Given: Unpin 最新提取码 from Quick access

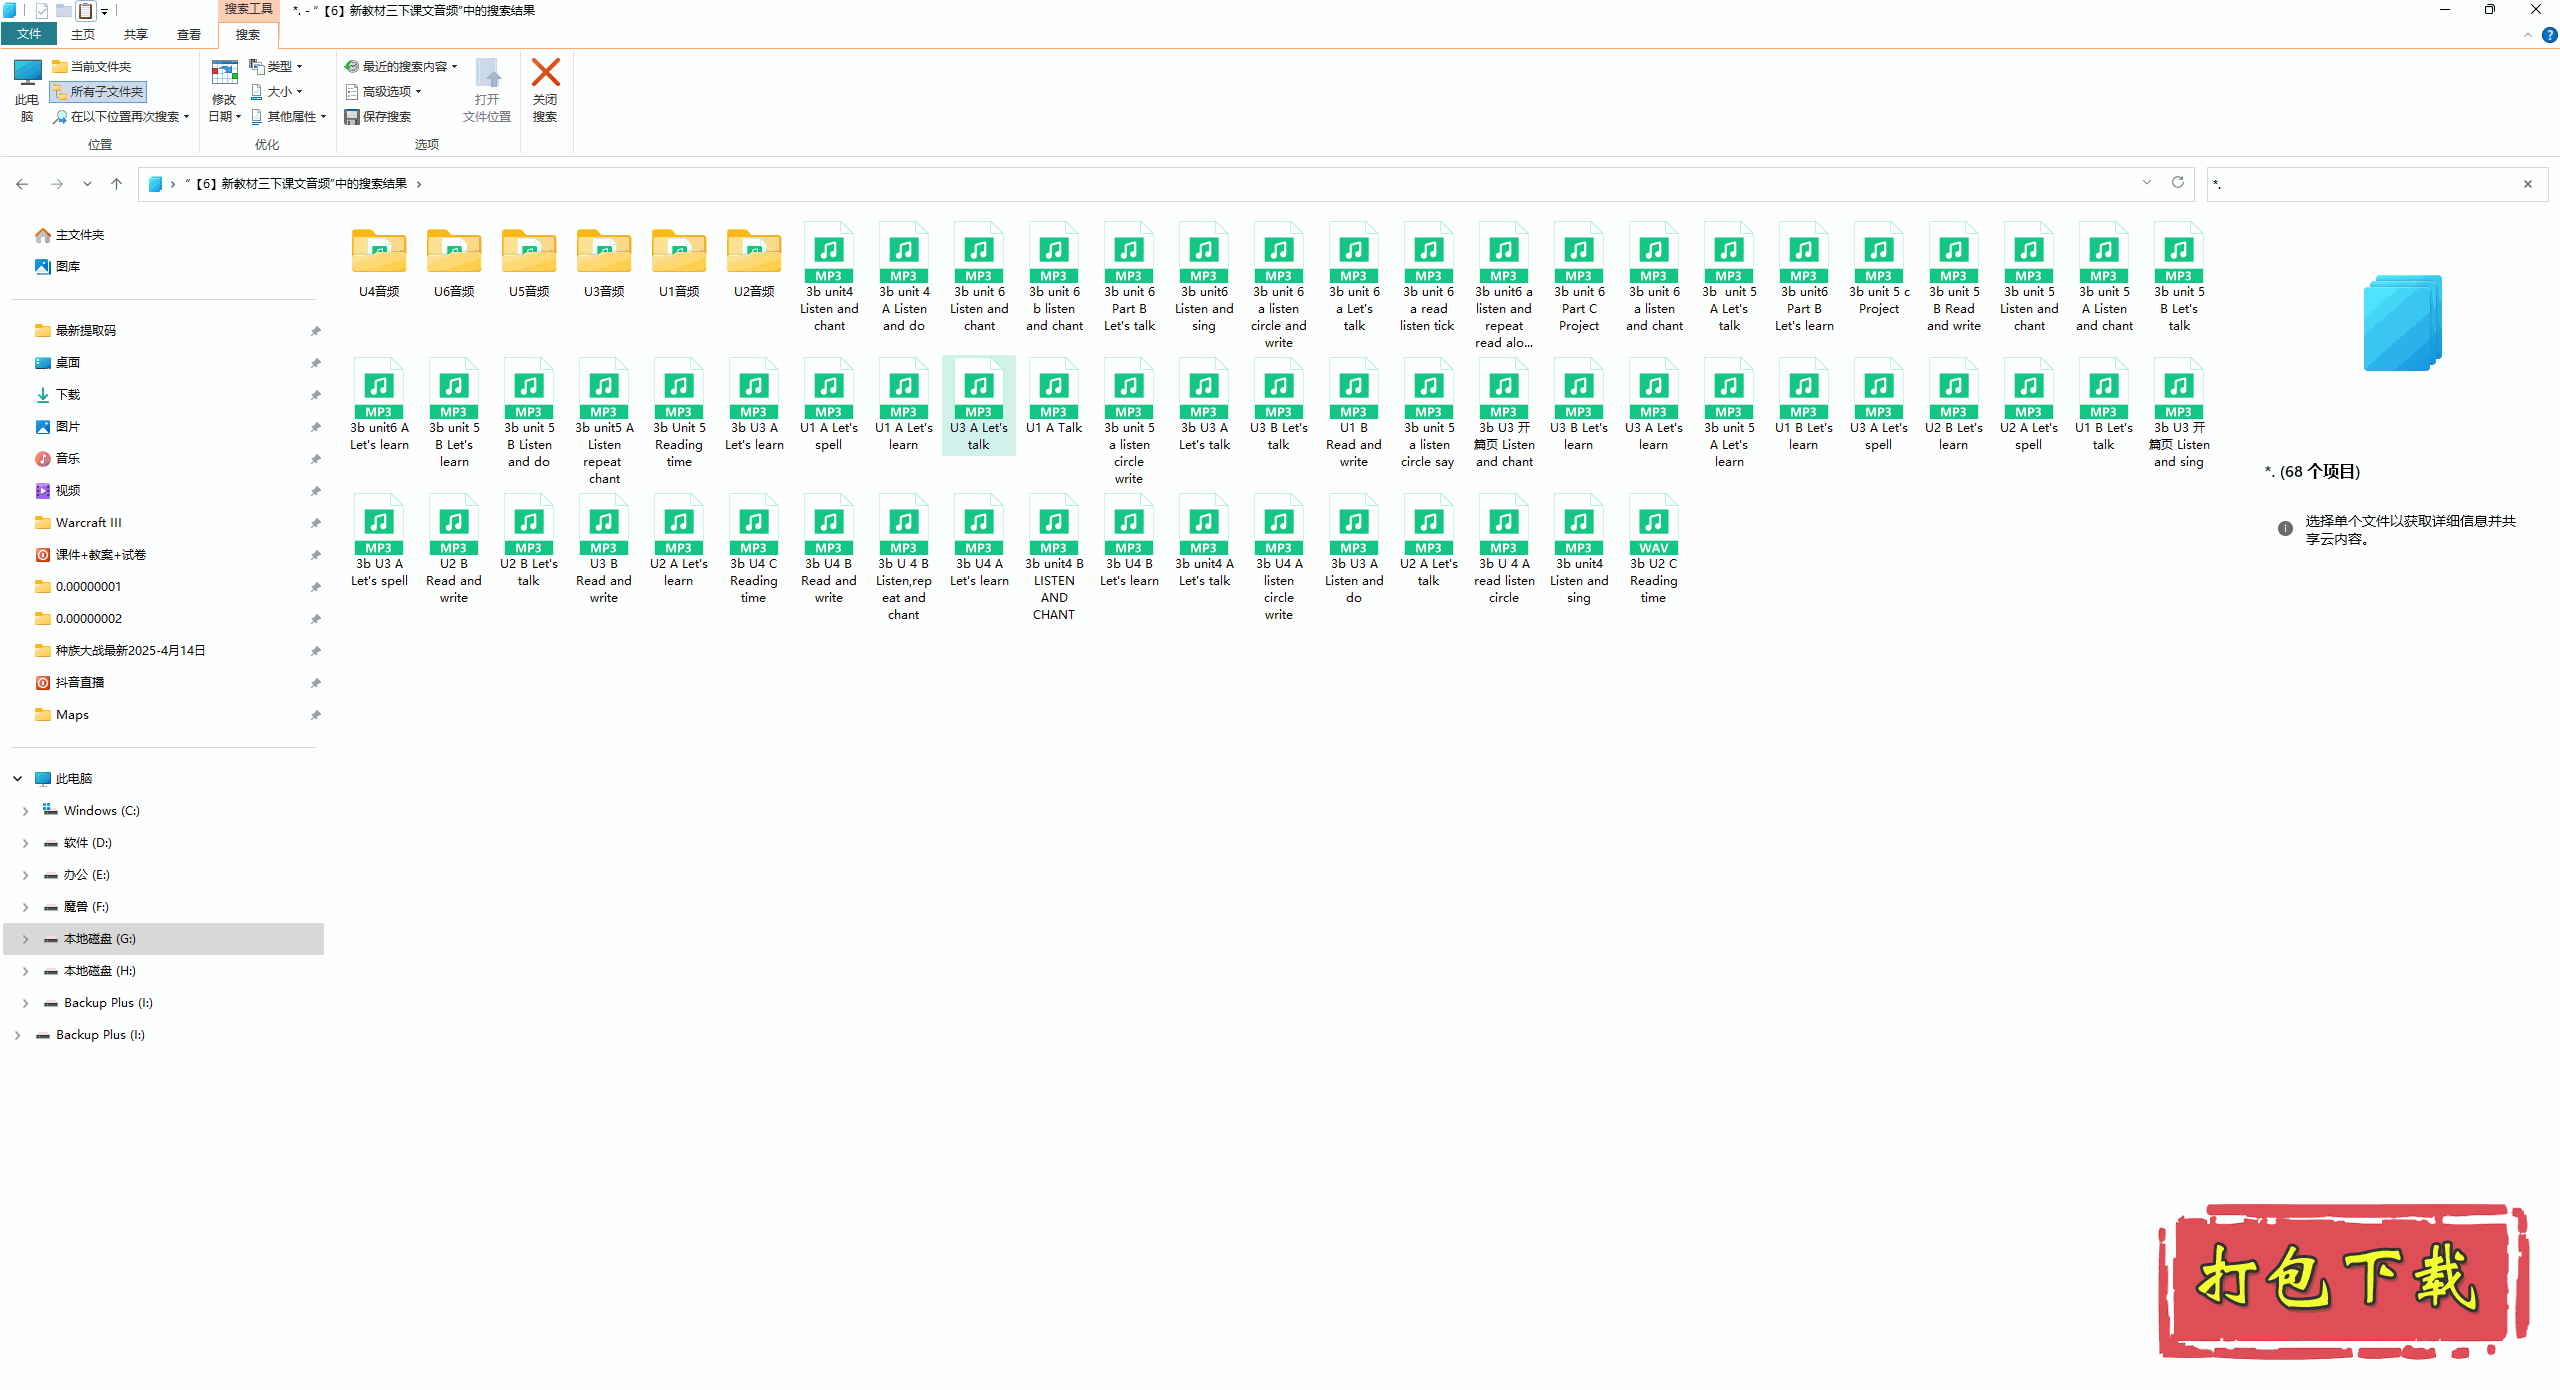Looking at the screenshot, I should (315, 331).
